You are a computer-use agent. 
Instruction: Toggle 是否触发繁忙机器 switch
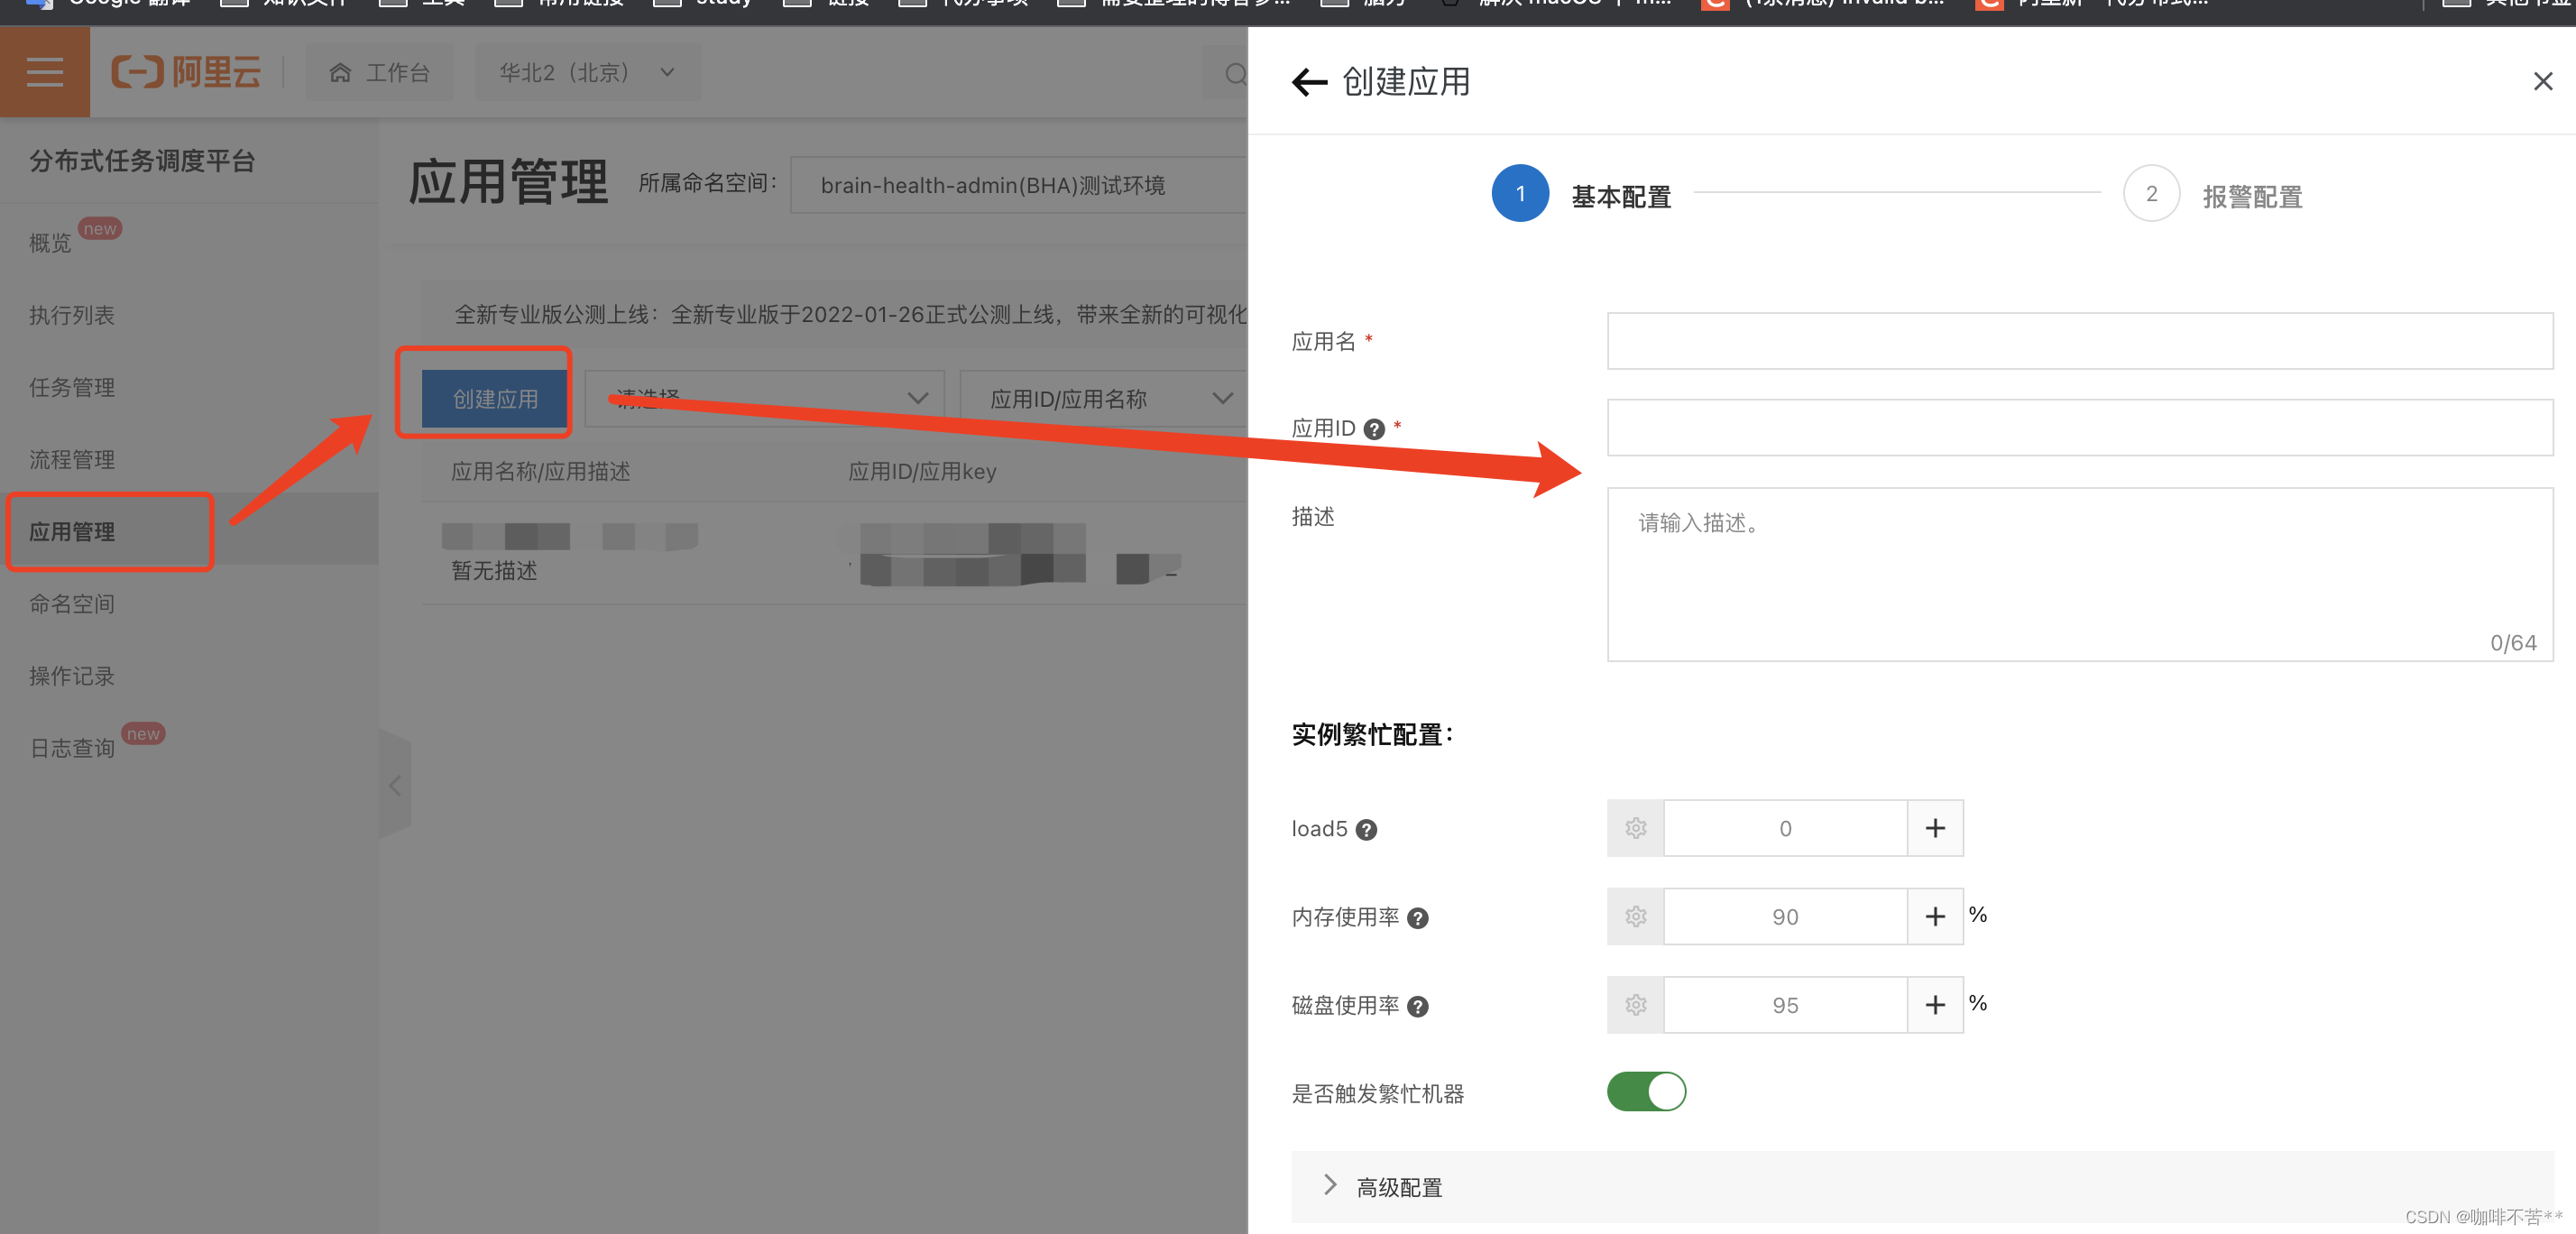[1646, 1091]
